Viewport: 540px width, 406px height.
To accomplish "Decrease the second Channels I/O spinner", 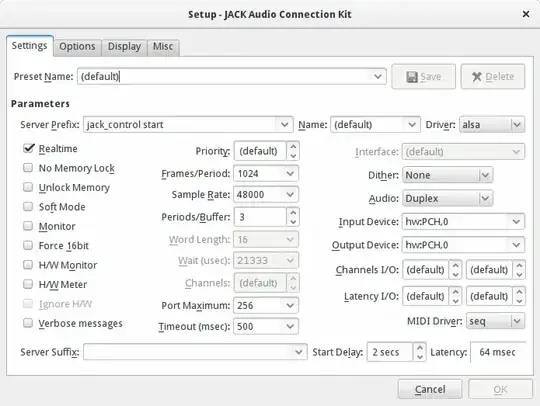I will (519, 274).
